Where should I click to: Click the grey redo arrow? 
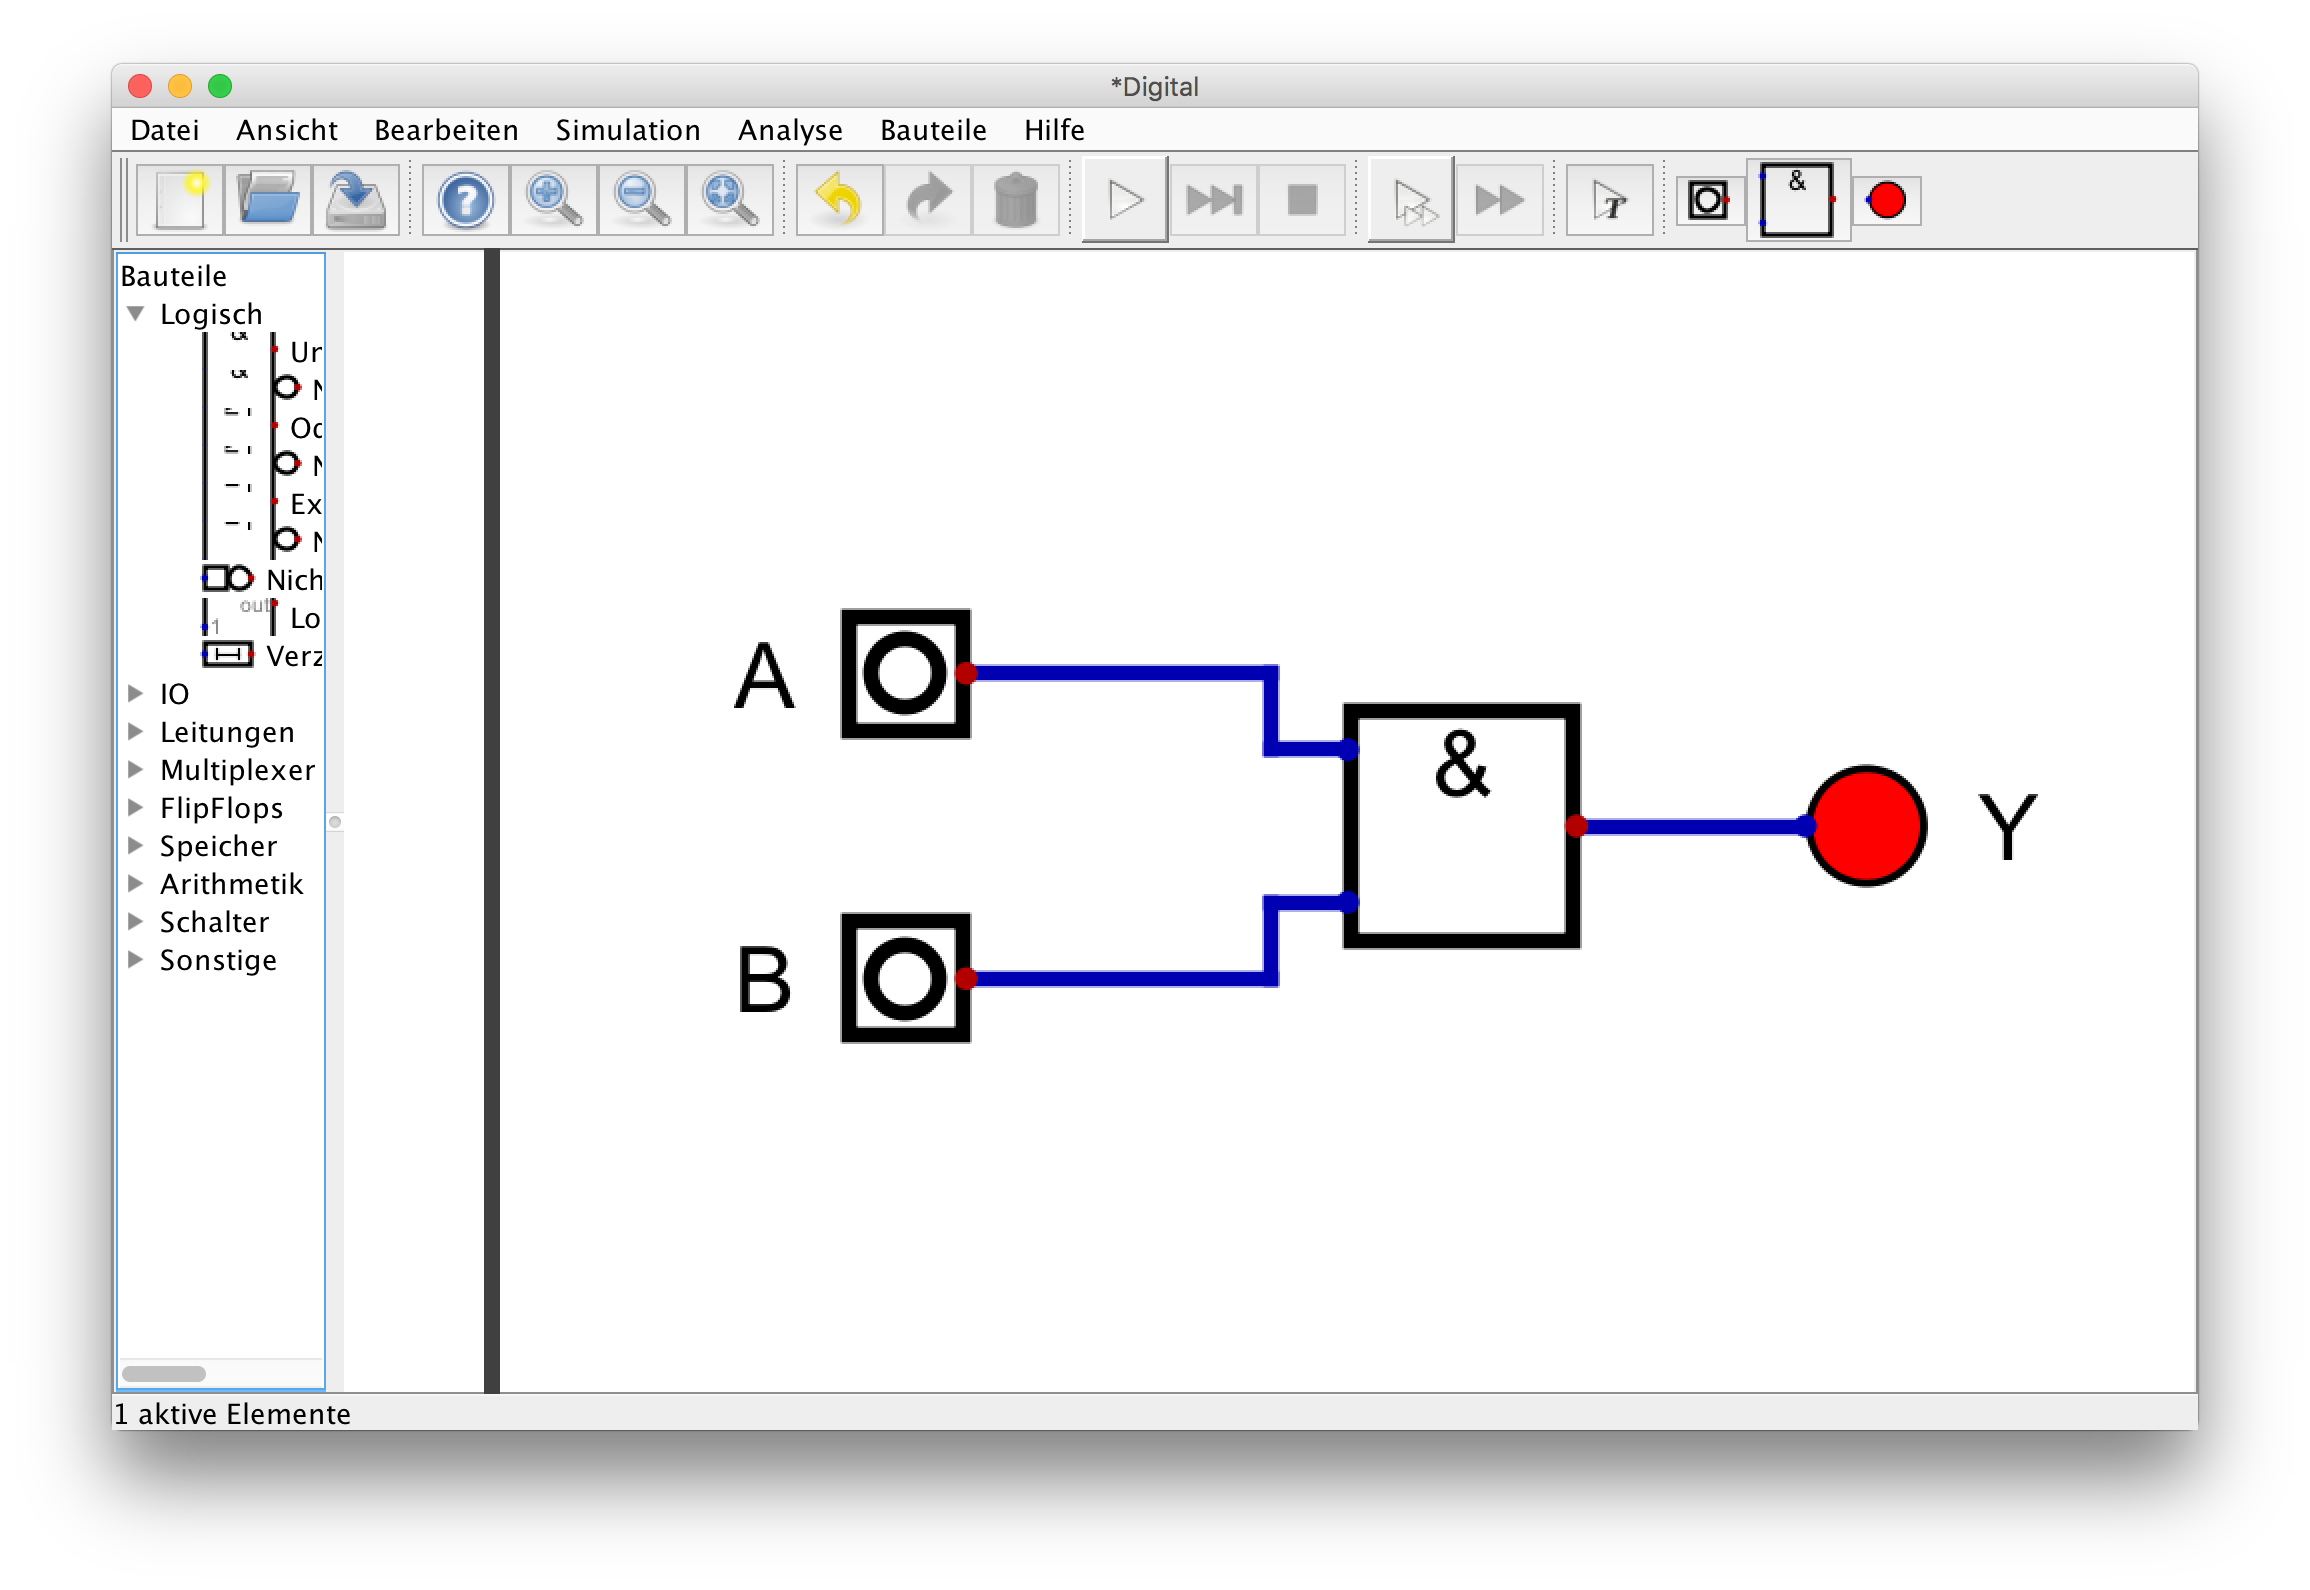pyautogui.click(x=928, y=200)
